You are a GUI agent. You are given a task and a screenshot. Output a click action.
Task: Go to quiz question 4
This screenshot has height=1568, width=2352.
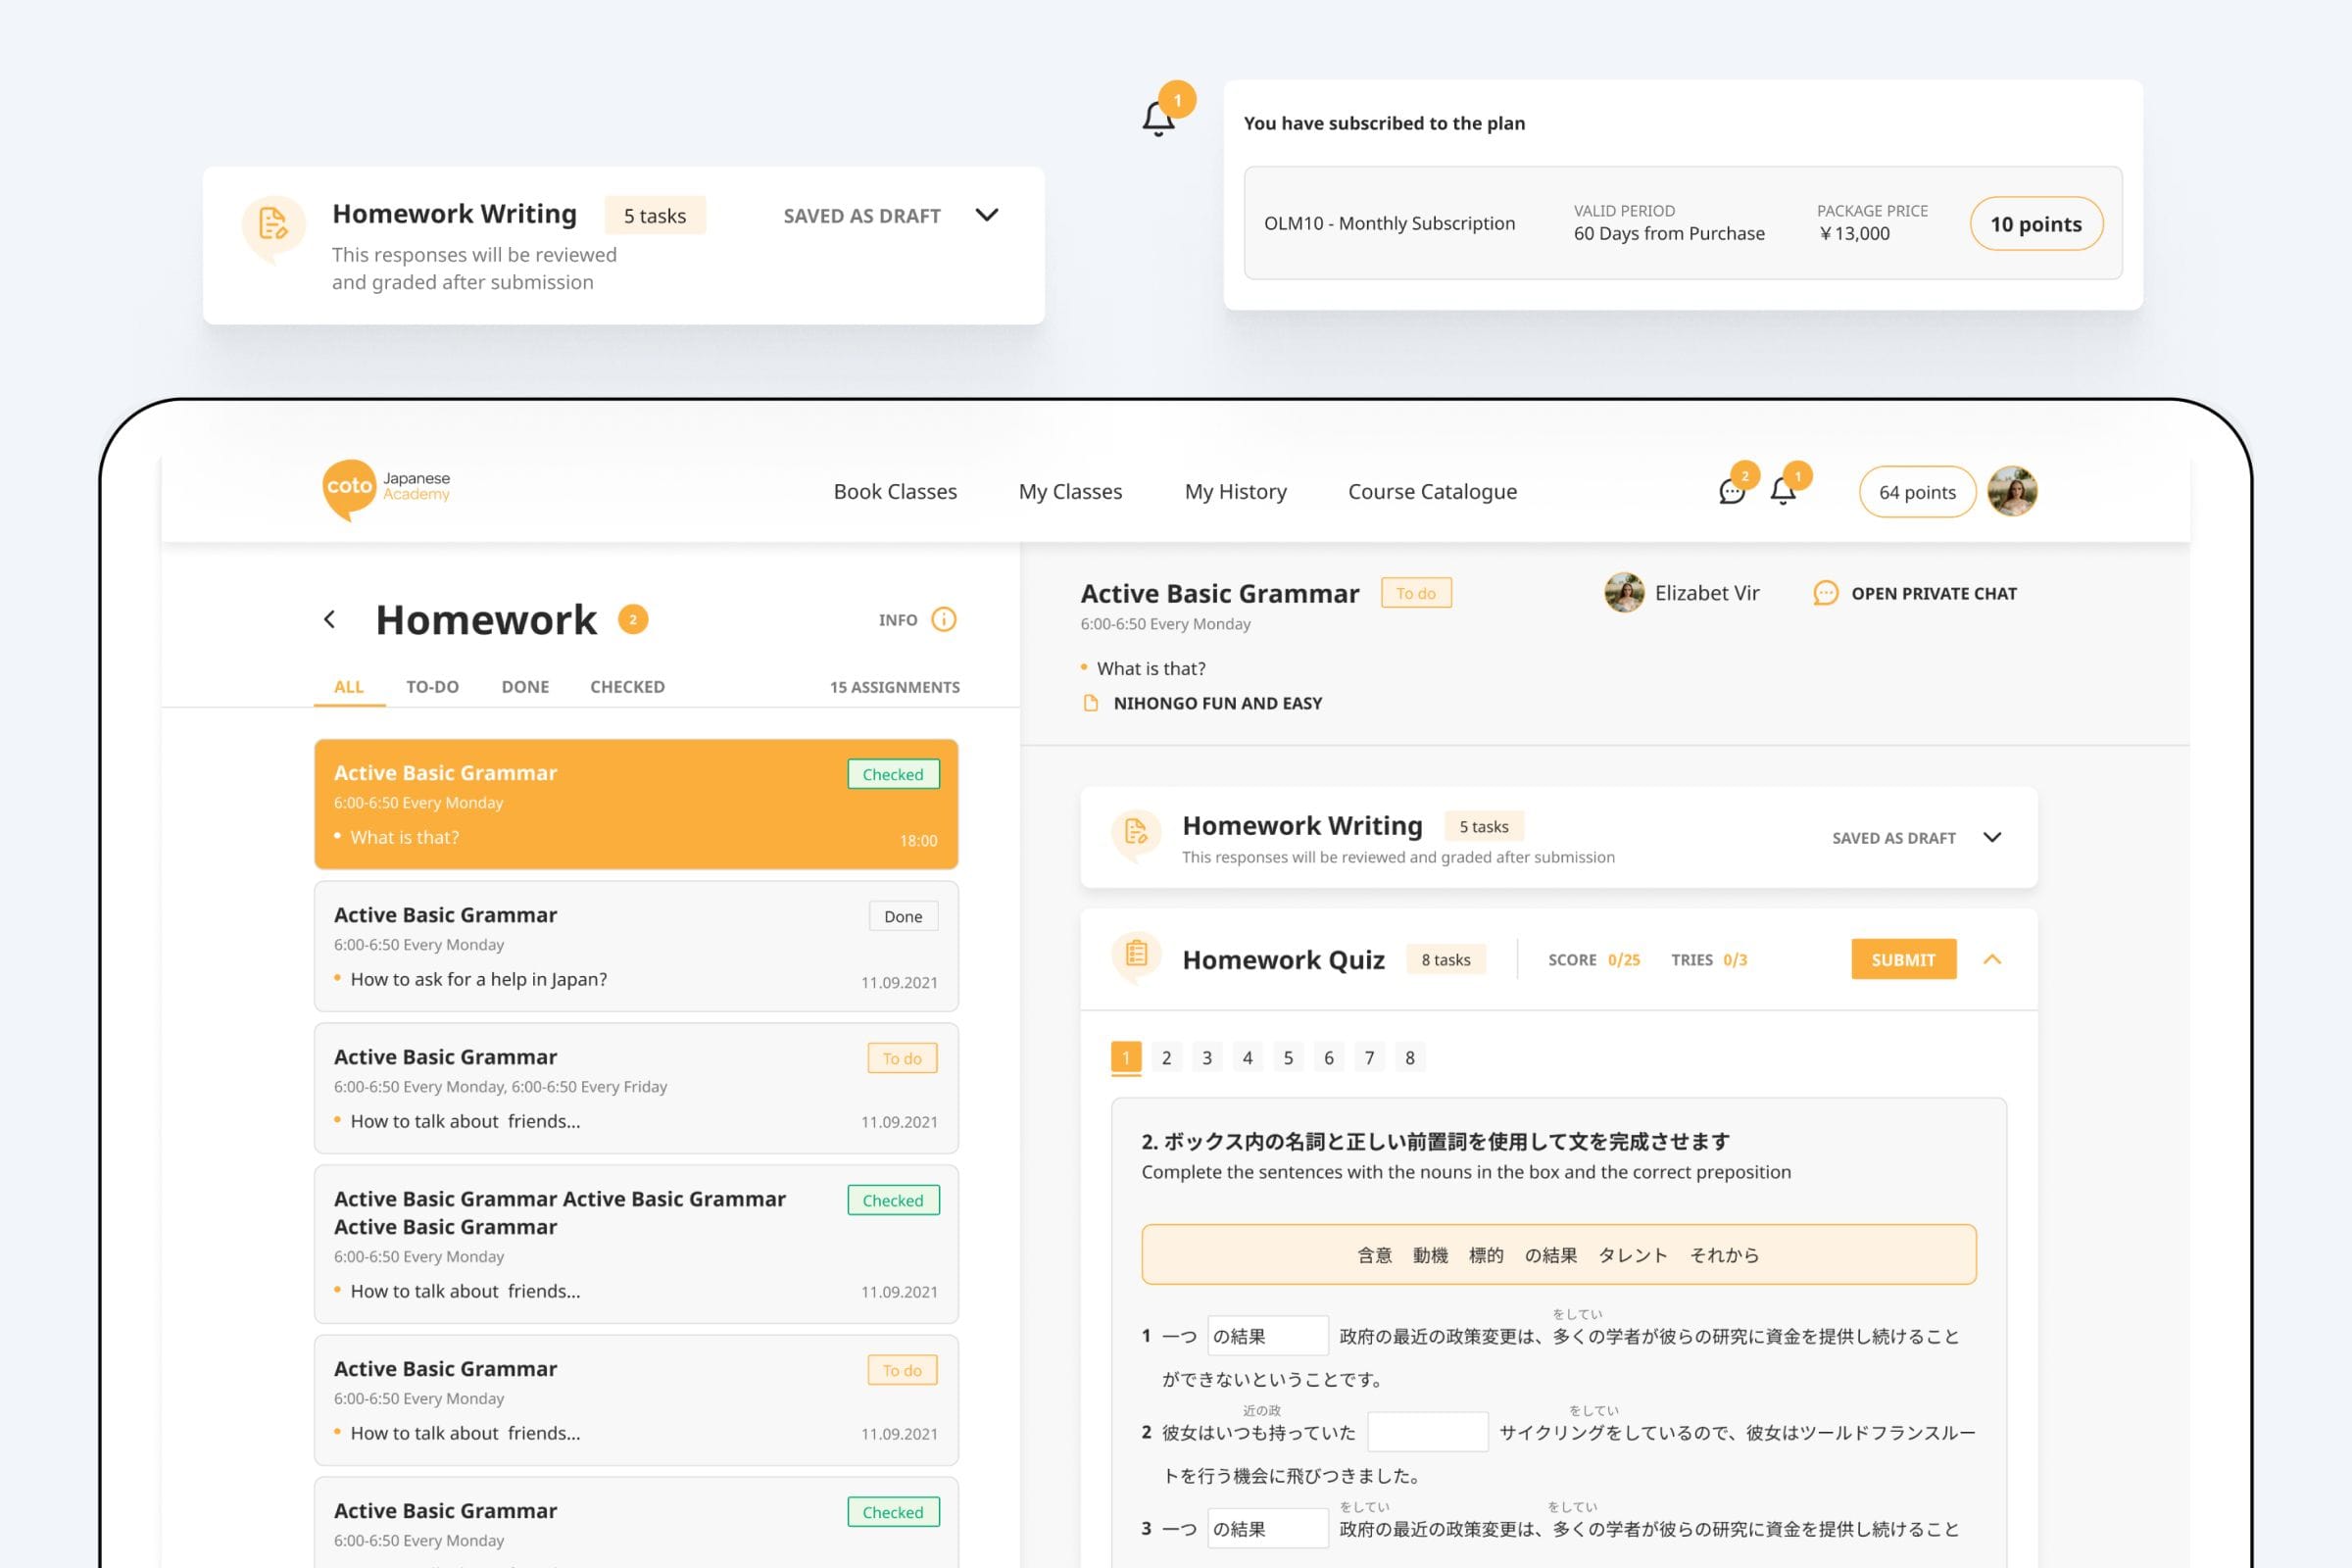[1247, 1057]
